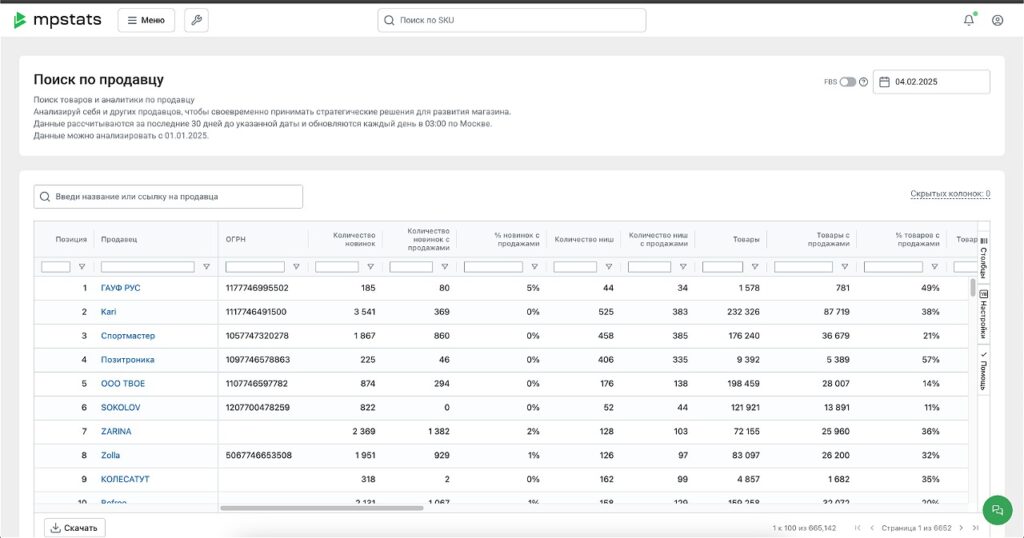
Task: Click the Скрытых колонок: 0 link
Action: (x=949, y=194)
